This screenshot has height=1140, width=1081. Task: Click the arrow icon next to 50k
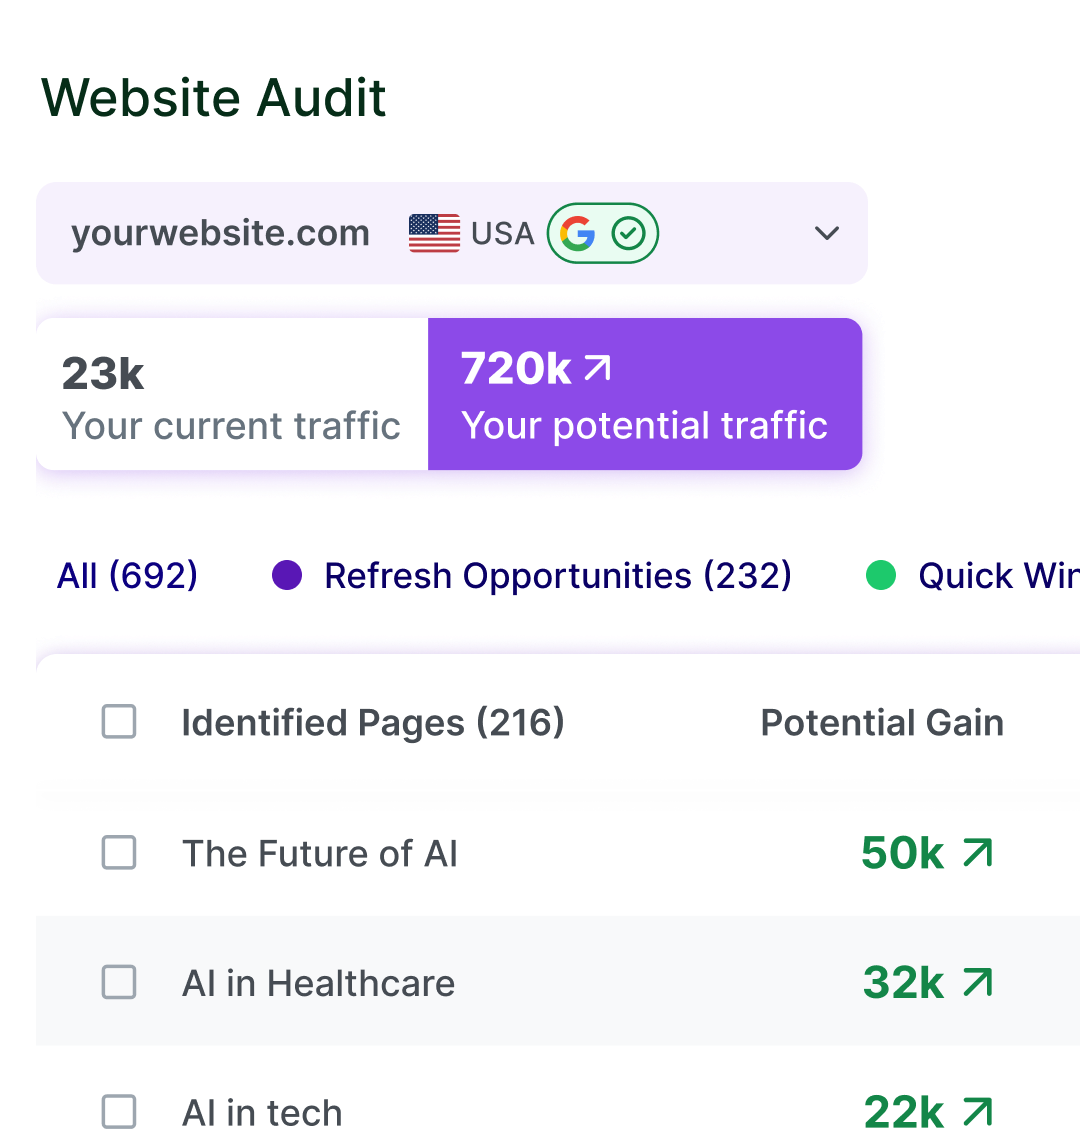coord(977,853)
